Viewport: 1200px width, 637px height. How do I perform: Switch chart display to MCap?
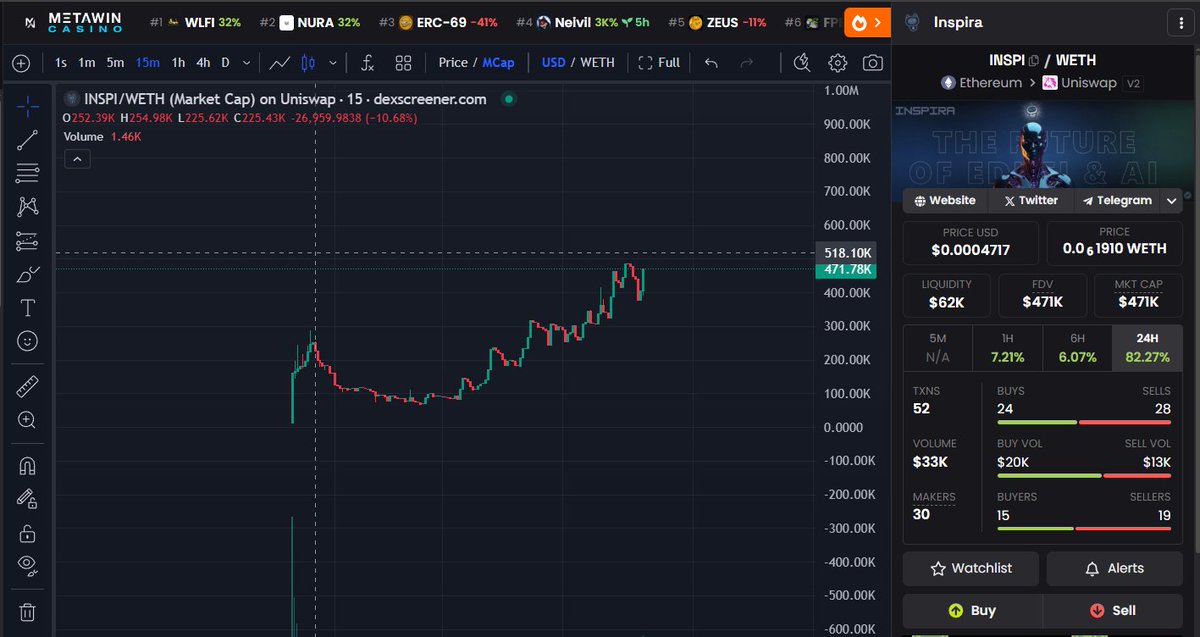(x=498, y=62)
